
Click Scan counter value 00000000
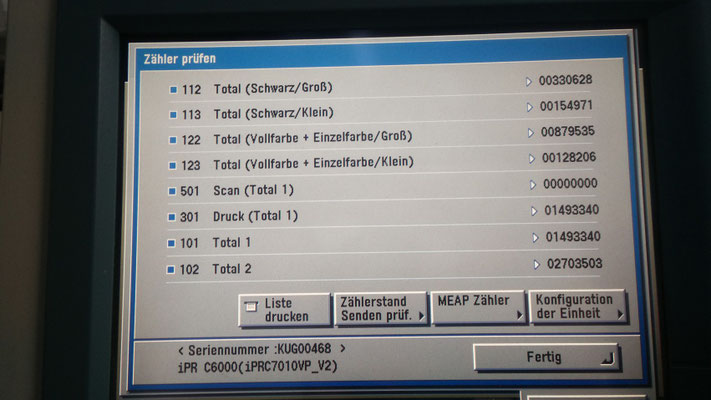[x=570, y=184]
